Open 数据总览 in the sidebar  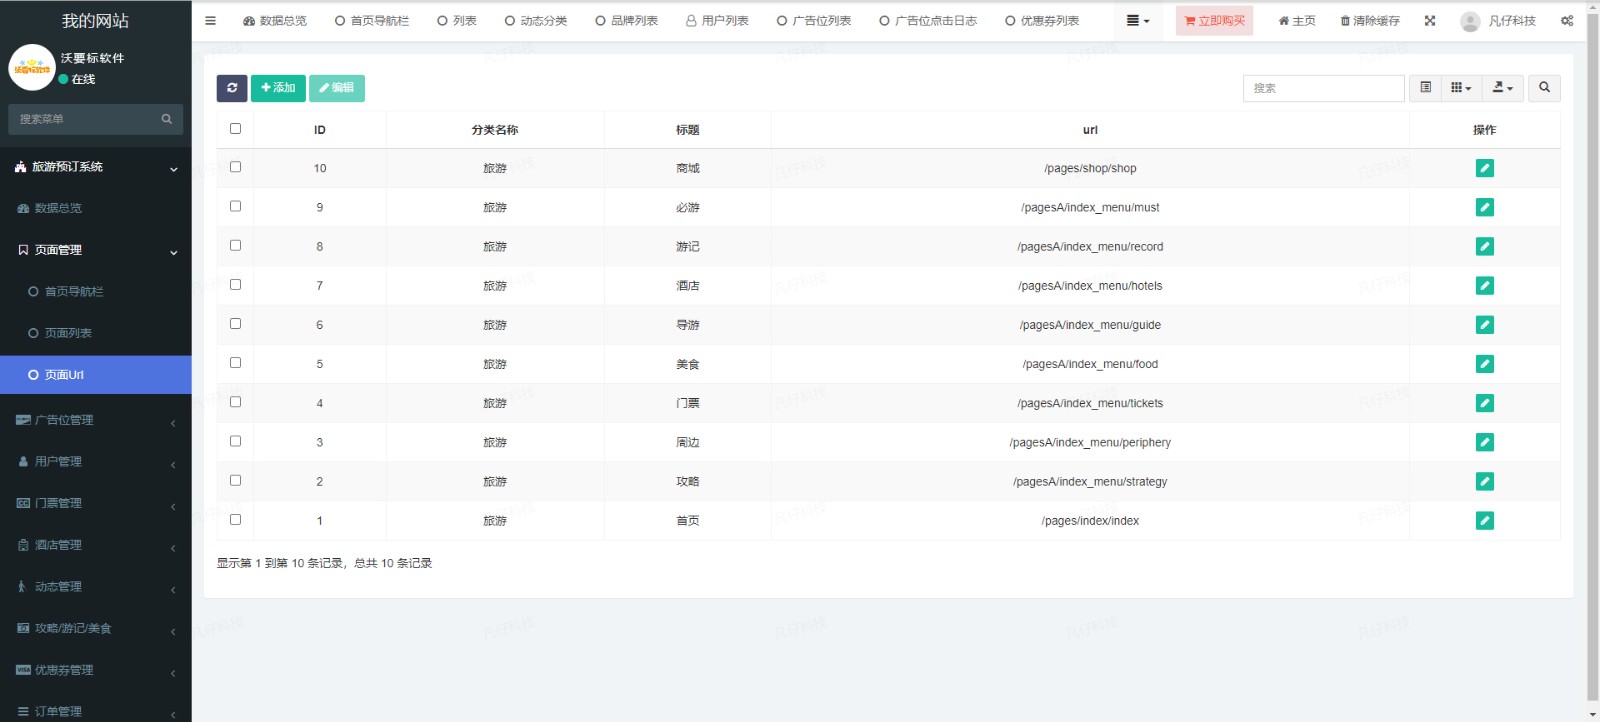pos(96,208)
